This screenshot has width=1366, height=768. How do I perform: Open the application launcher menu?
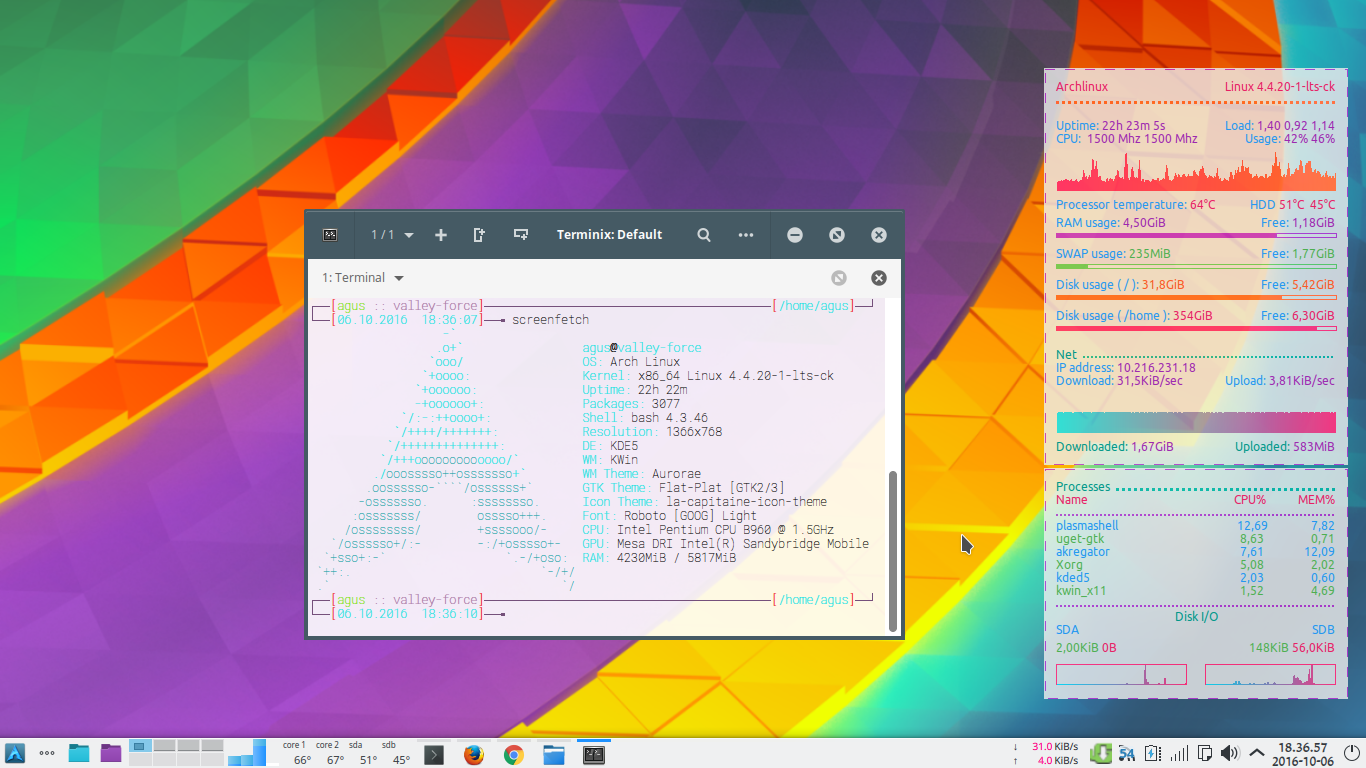pyautogui.click(x=14, y=754)
